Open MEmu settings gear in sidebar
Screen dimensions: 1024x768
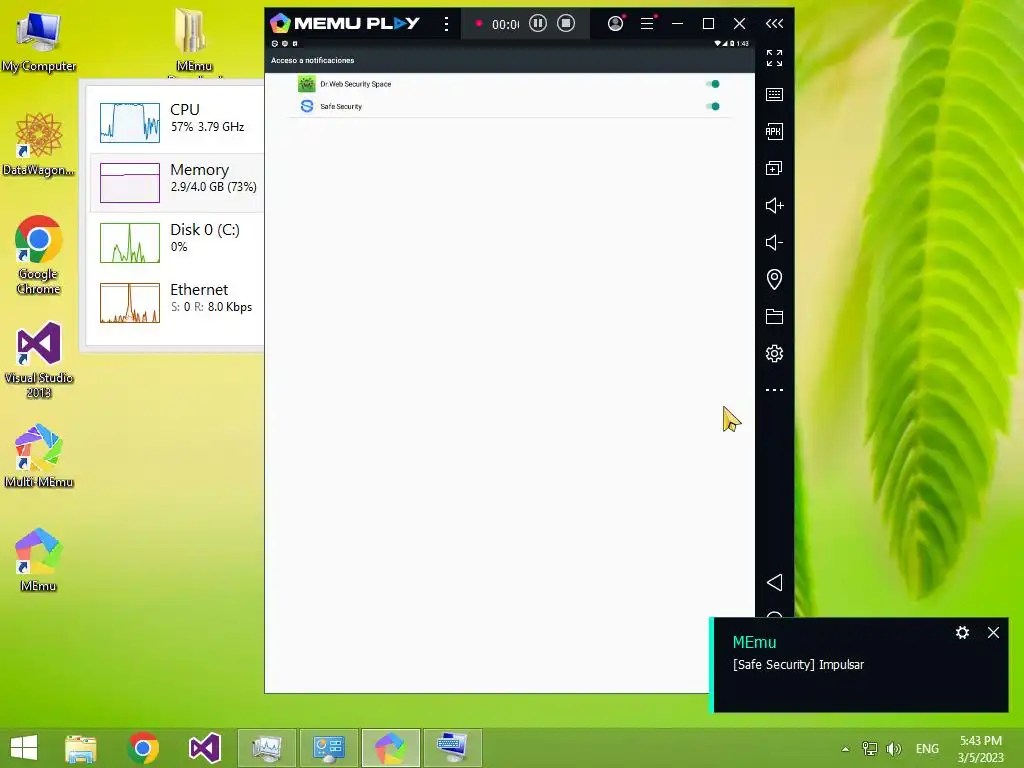click(x=774, y=353)
